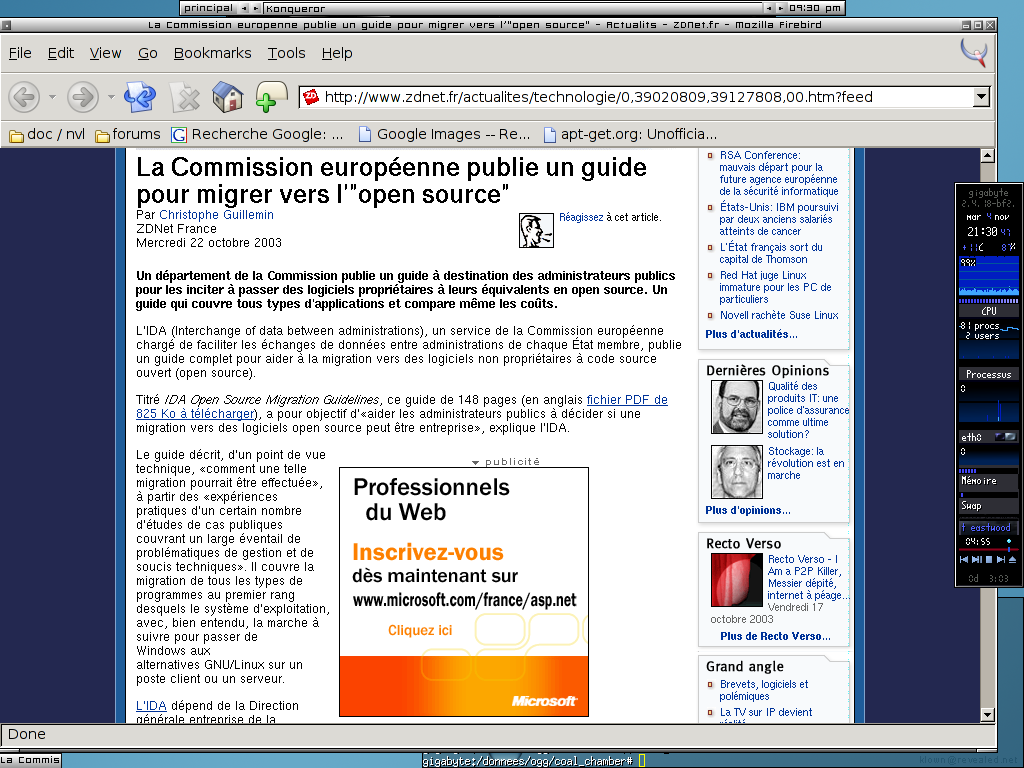This screenshot has width=1024, height=768.
Task: Click the 'Réagissez' link
Action: click(x=581, y=217)
